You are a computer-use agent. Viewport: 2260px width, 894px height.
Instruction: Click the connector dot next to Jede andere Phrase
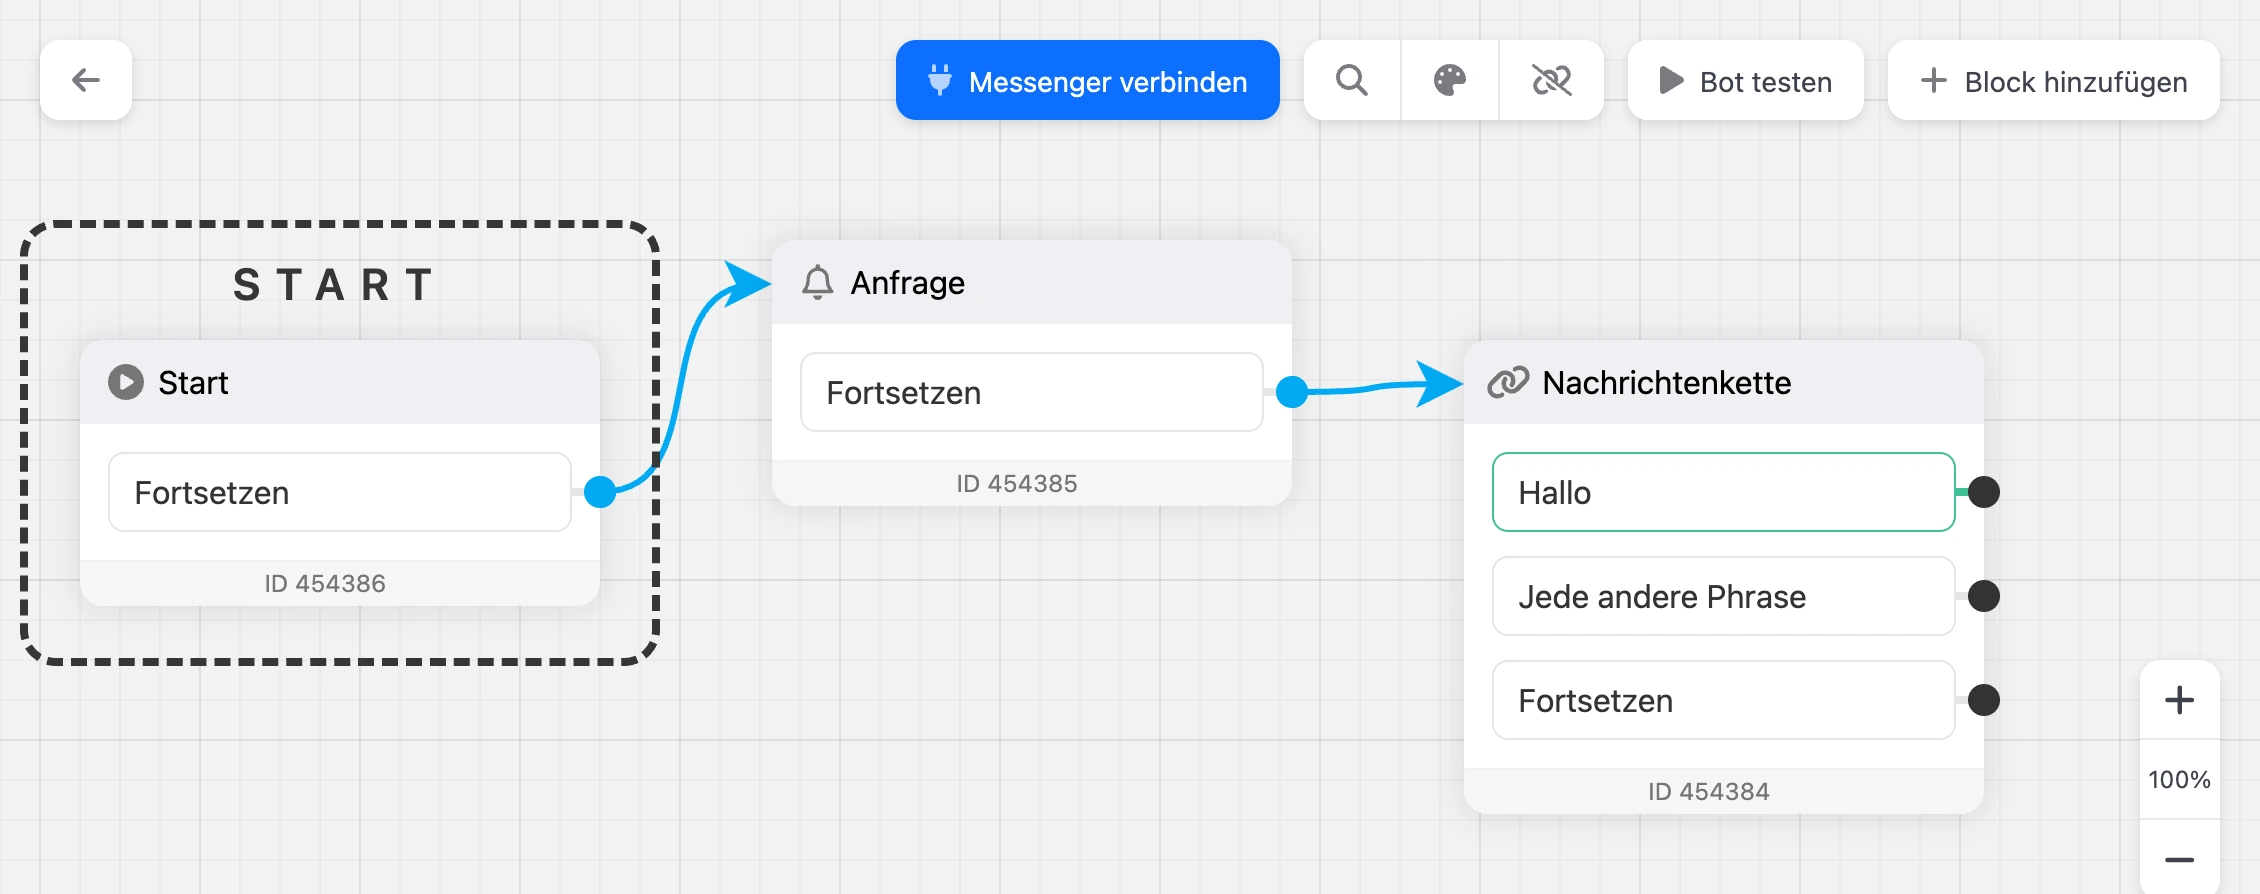(1984, 596)
